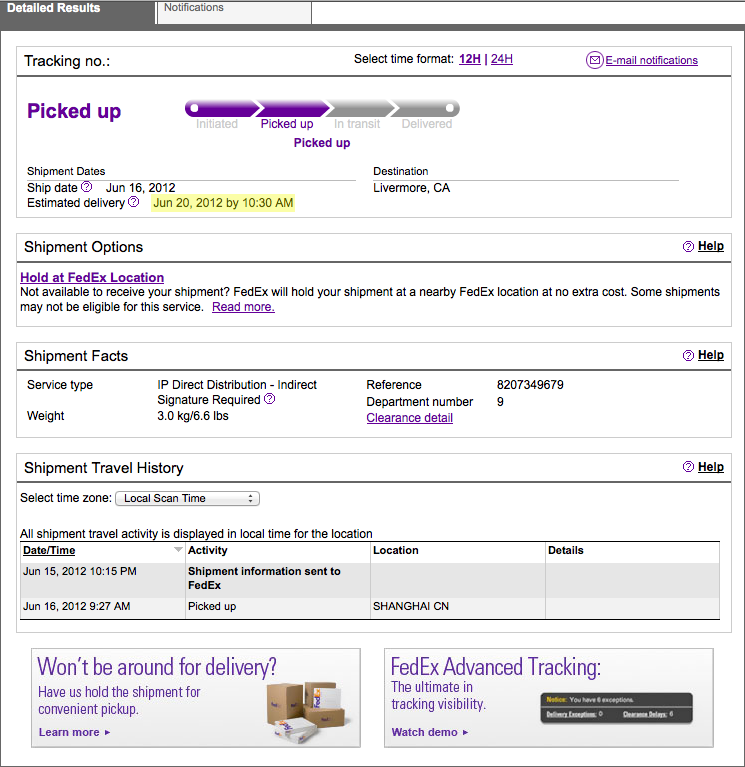Select 12H time format
This screenshot has width=745, height=767.
coord(470,59)
